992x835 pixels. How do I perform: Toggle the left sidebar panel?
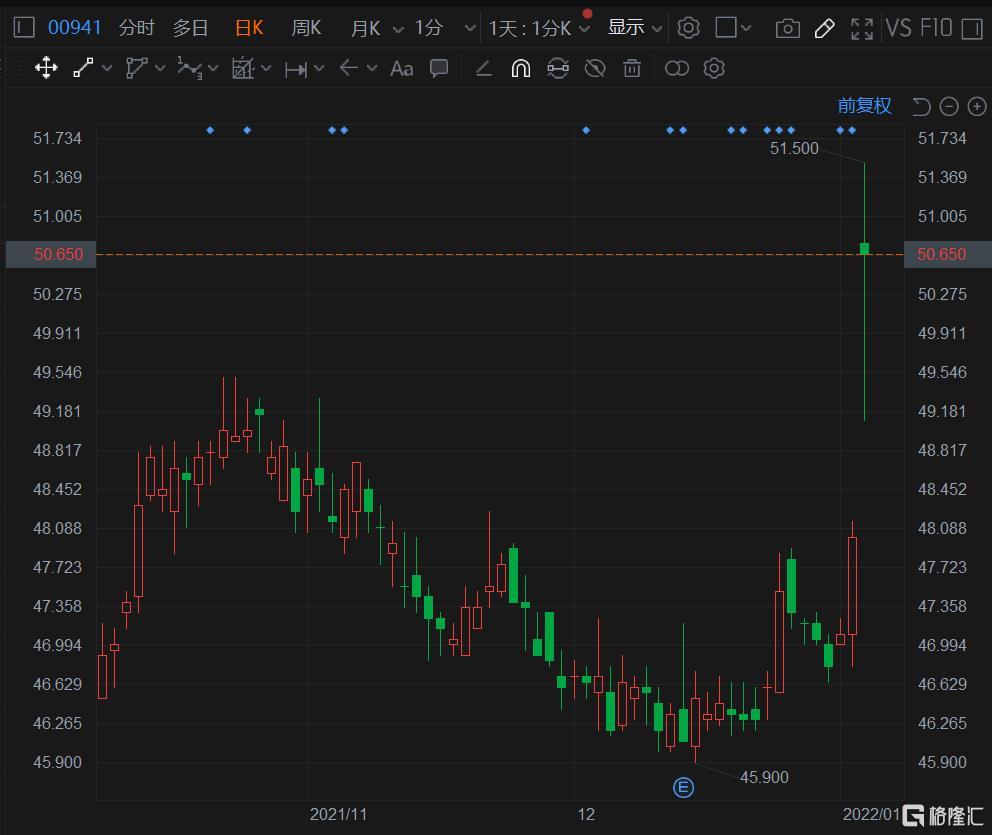coord(24,27)
